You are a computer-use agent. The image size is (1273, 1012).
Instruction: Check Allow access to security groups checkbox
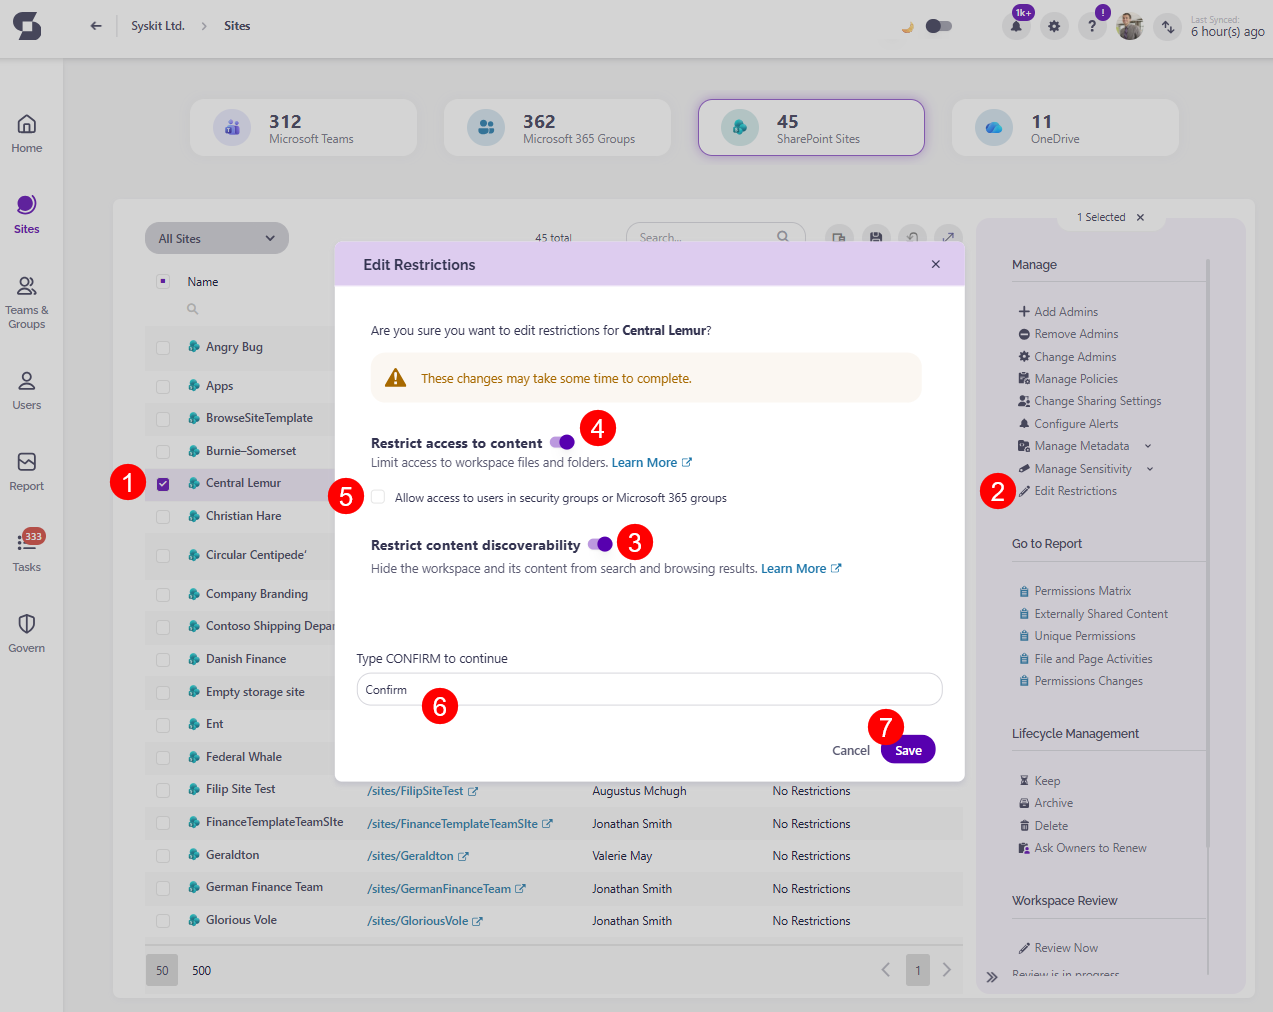click(378, 497)
